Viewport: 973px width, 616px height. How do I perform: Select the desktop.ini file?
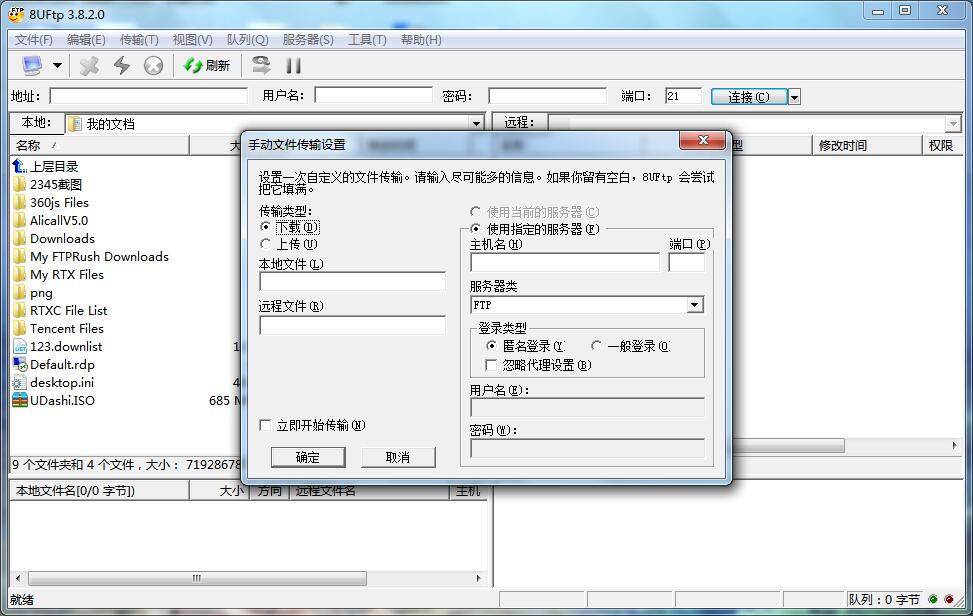(x=53, y=382)
